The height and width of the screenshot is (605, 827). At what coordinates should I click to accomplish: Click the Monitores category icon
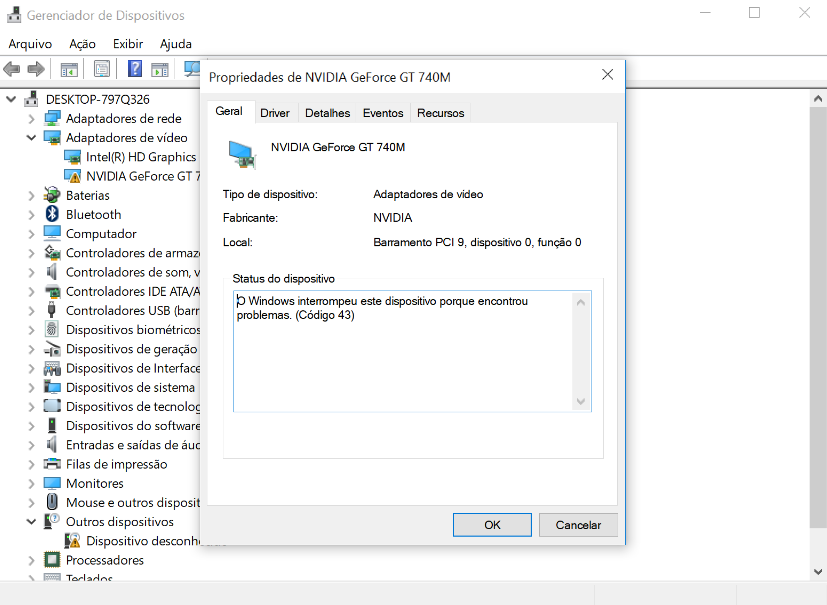point(52,483)
